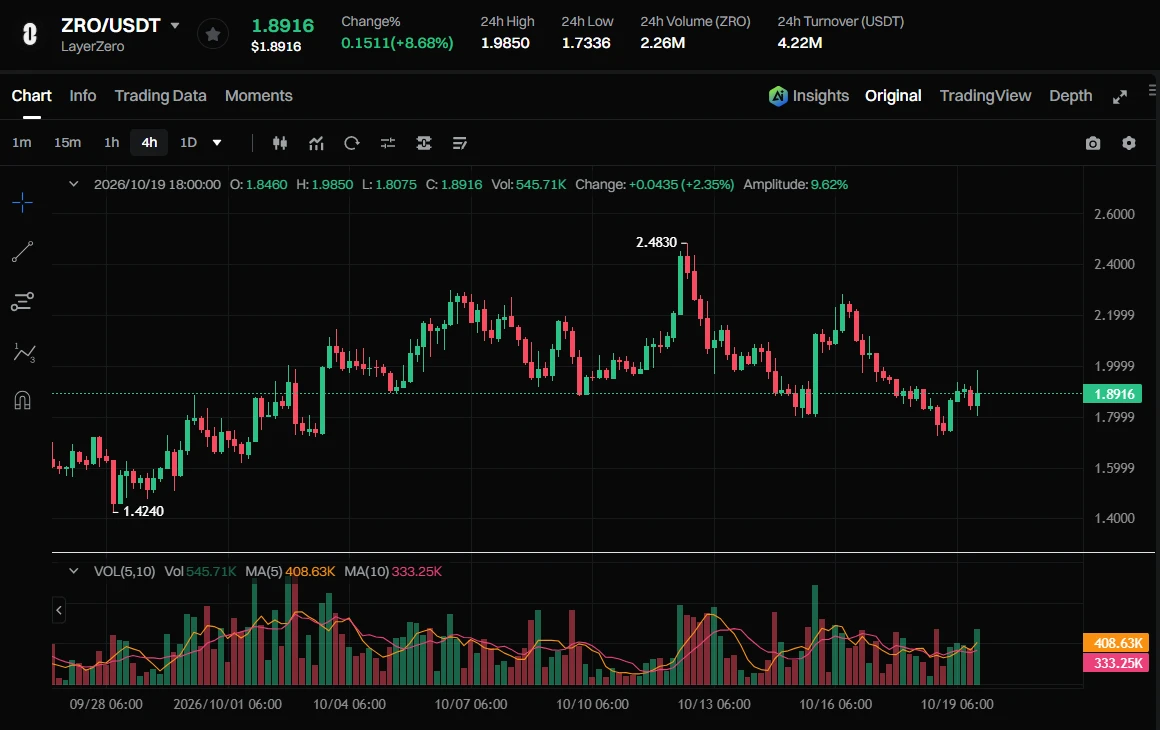Switch to the Moments tab
The image size is (1160, 730).
[x=259, y=95]
